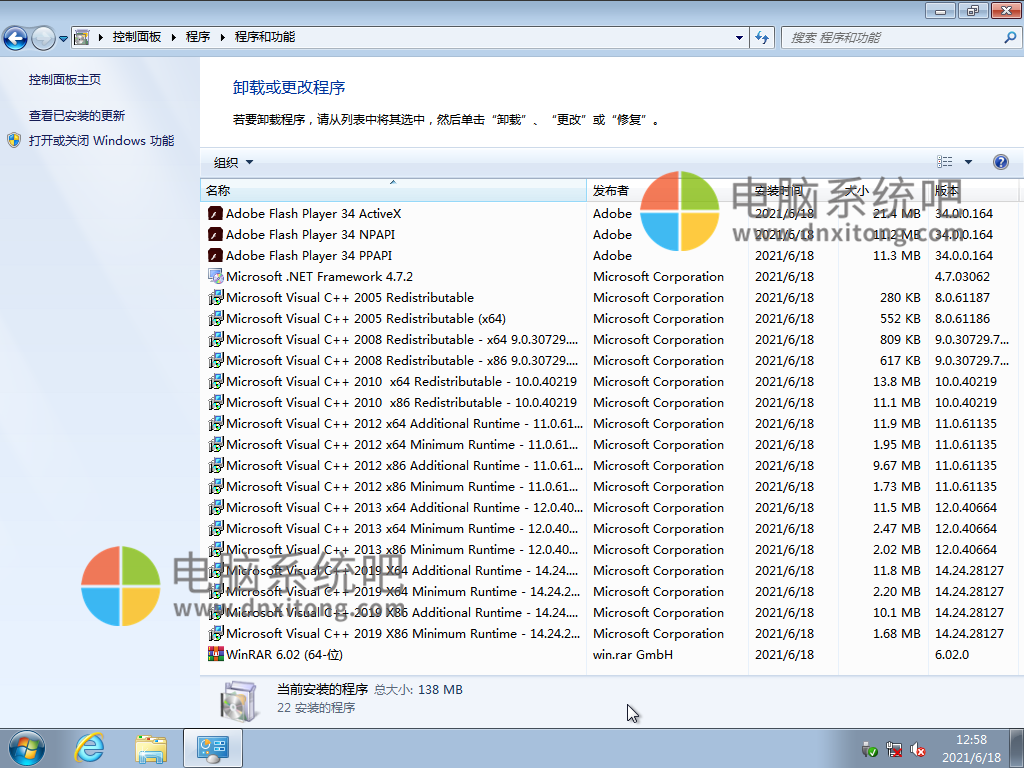The image size is (1024, 768).
Task: Click the search magnifier icon
Action: (x=1010, y=38)
